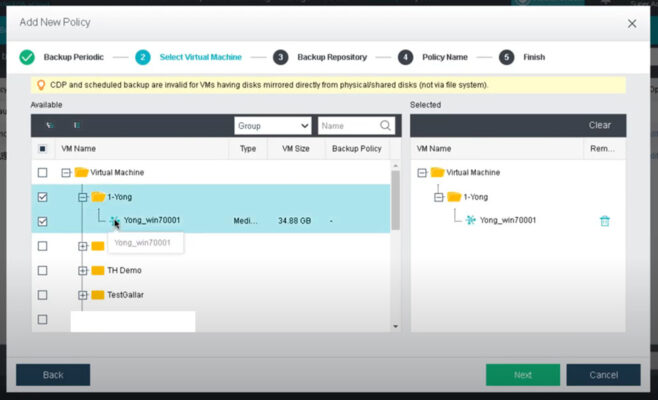Click the TestGallar tree row label

pos(125,295)
